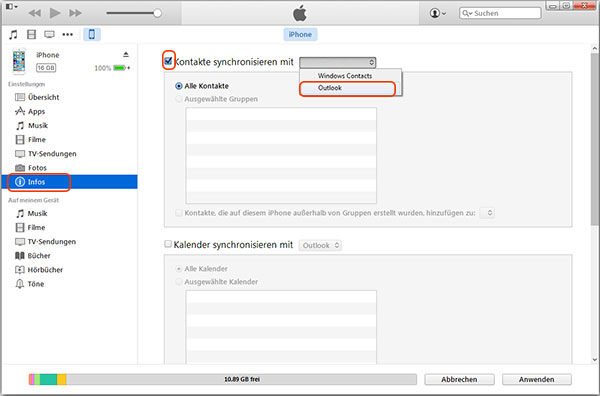Click the fast-forward button
Viewport: 600px width, 396px height.
click(x=75, y=13)
